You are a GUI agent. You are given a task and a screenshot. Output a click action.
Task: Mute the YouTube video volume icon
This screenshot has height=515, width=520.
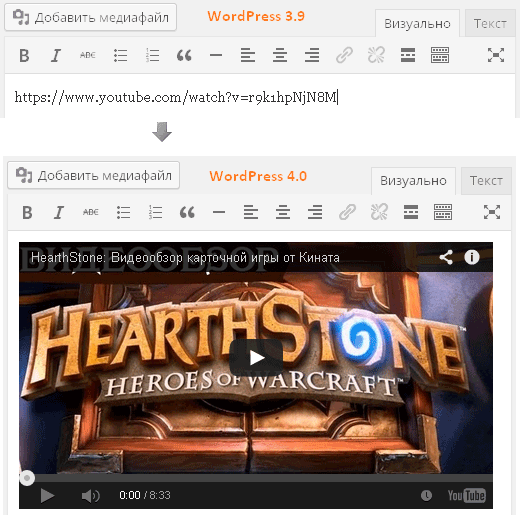pyautogui.click(x=90, y=496)
